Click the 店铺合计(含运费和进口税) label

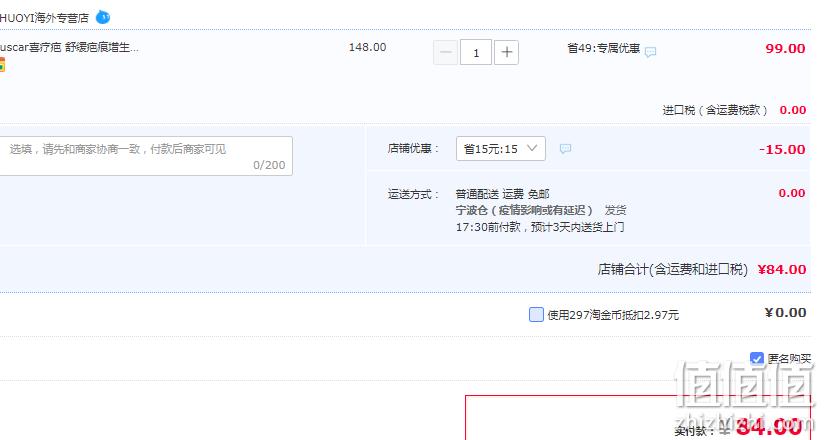coord(673,269)
